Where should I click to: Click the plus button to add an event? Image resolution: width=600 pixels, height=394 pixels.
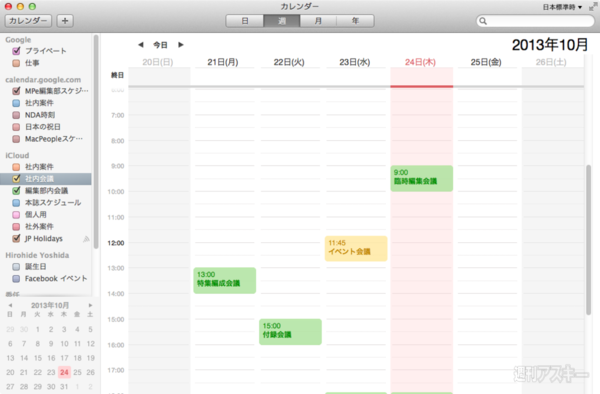click(65, 21)
